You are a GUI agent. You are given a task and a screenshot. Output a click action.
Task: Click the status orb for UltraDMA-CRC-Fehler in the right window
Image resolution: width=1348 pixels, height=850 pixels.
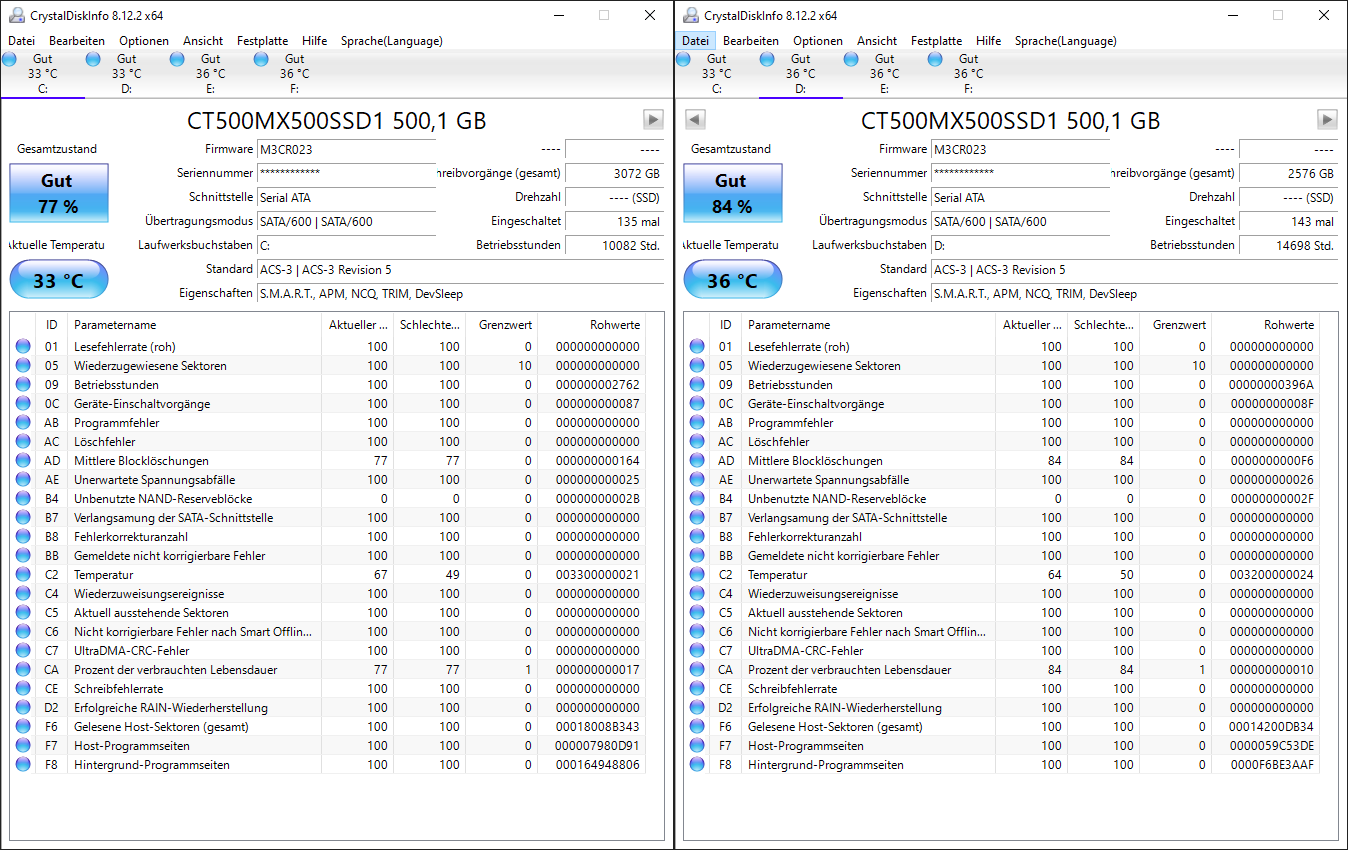click(x=697, y=651)
